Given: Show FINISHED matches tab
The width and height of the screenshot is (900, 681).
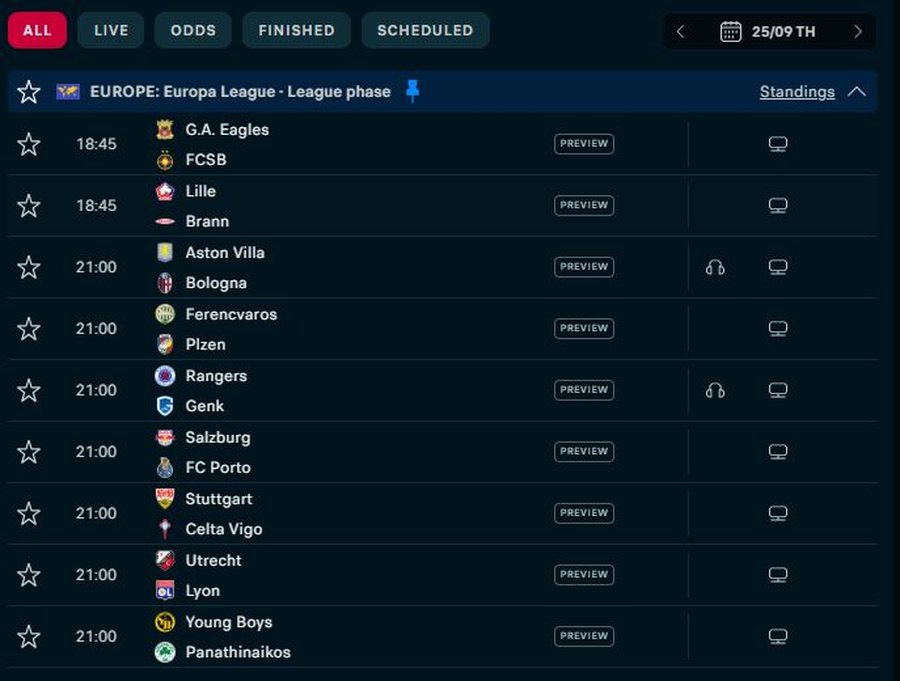Looking at the screenshot, I should coord(297,30).
